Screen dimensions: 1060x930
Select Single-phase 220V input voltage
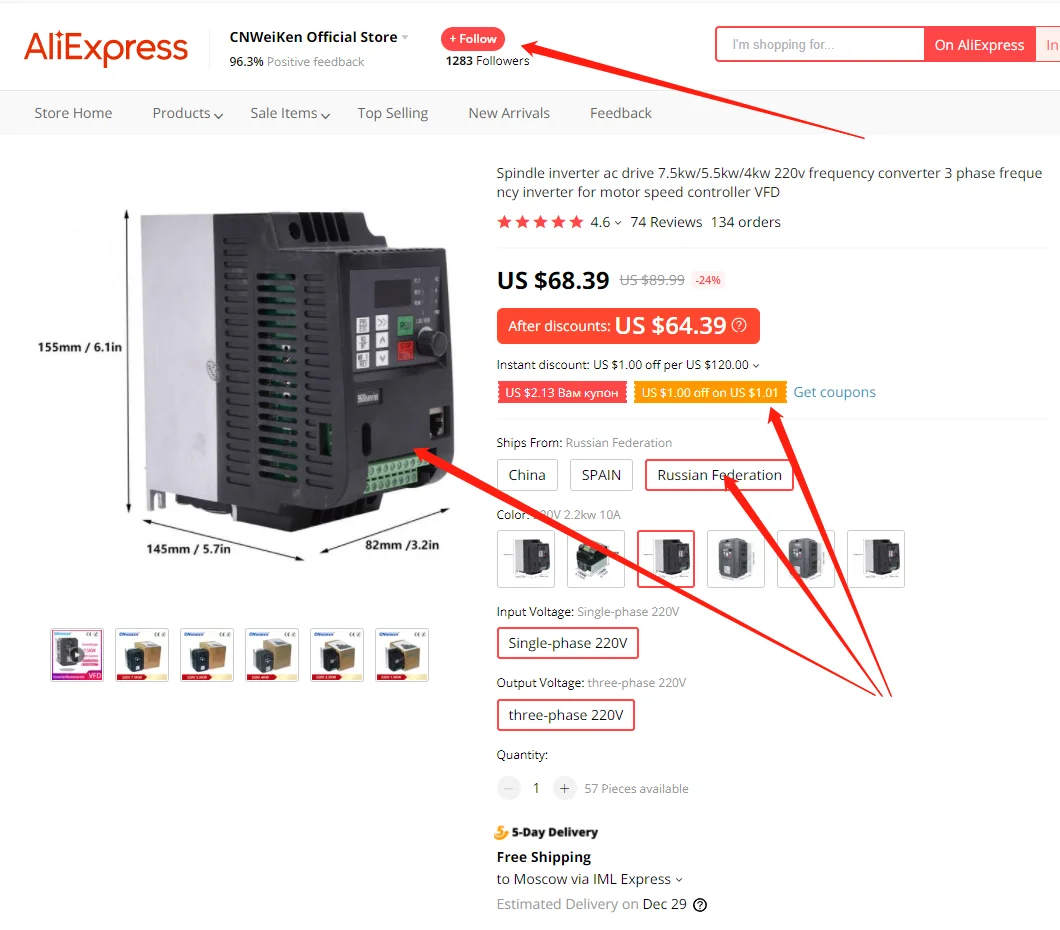coord(568,643)
